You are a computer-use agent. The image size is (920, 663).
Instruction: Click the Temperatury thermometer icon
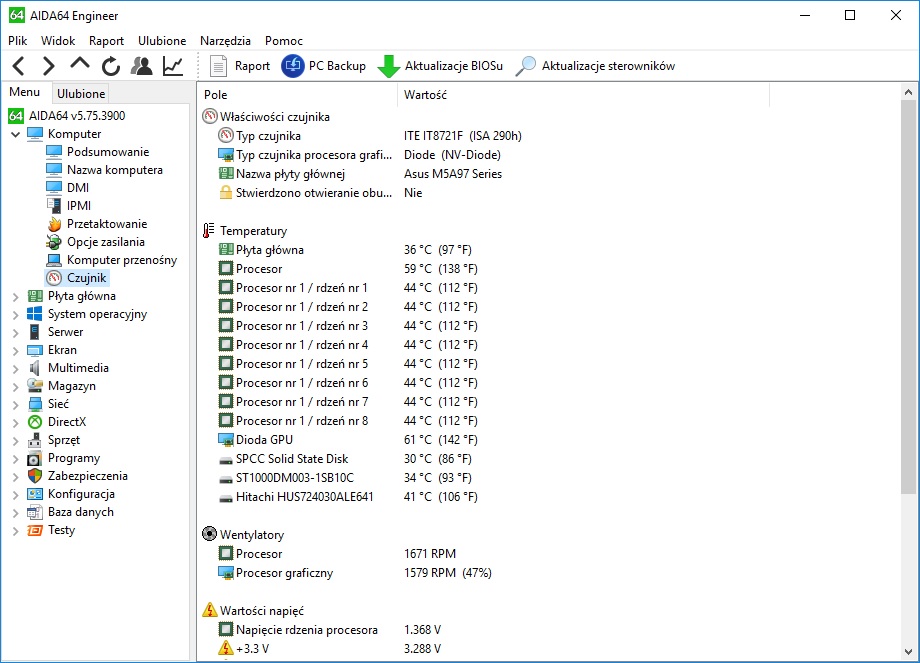coord(208,231)
